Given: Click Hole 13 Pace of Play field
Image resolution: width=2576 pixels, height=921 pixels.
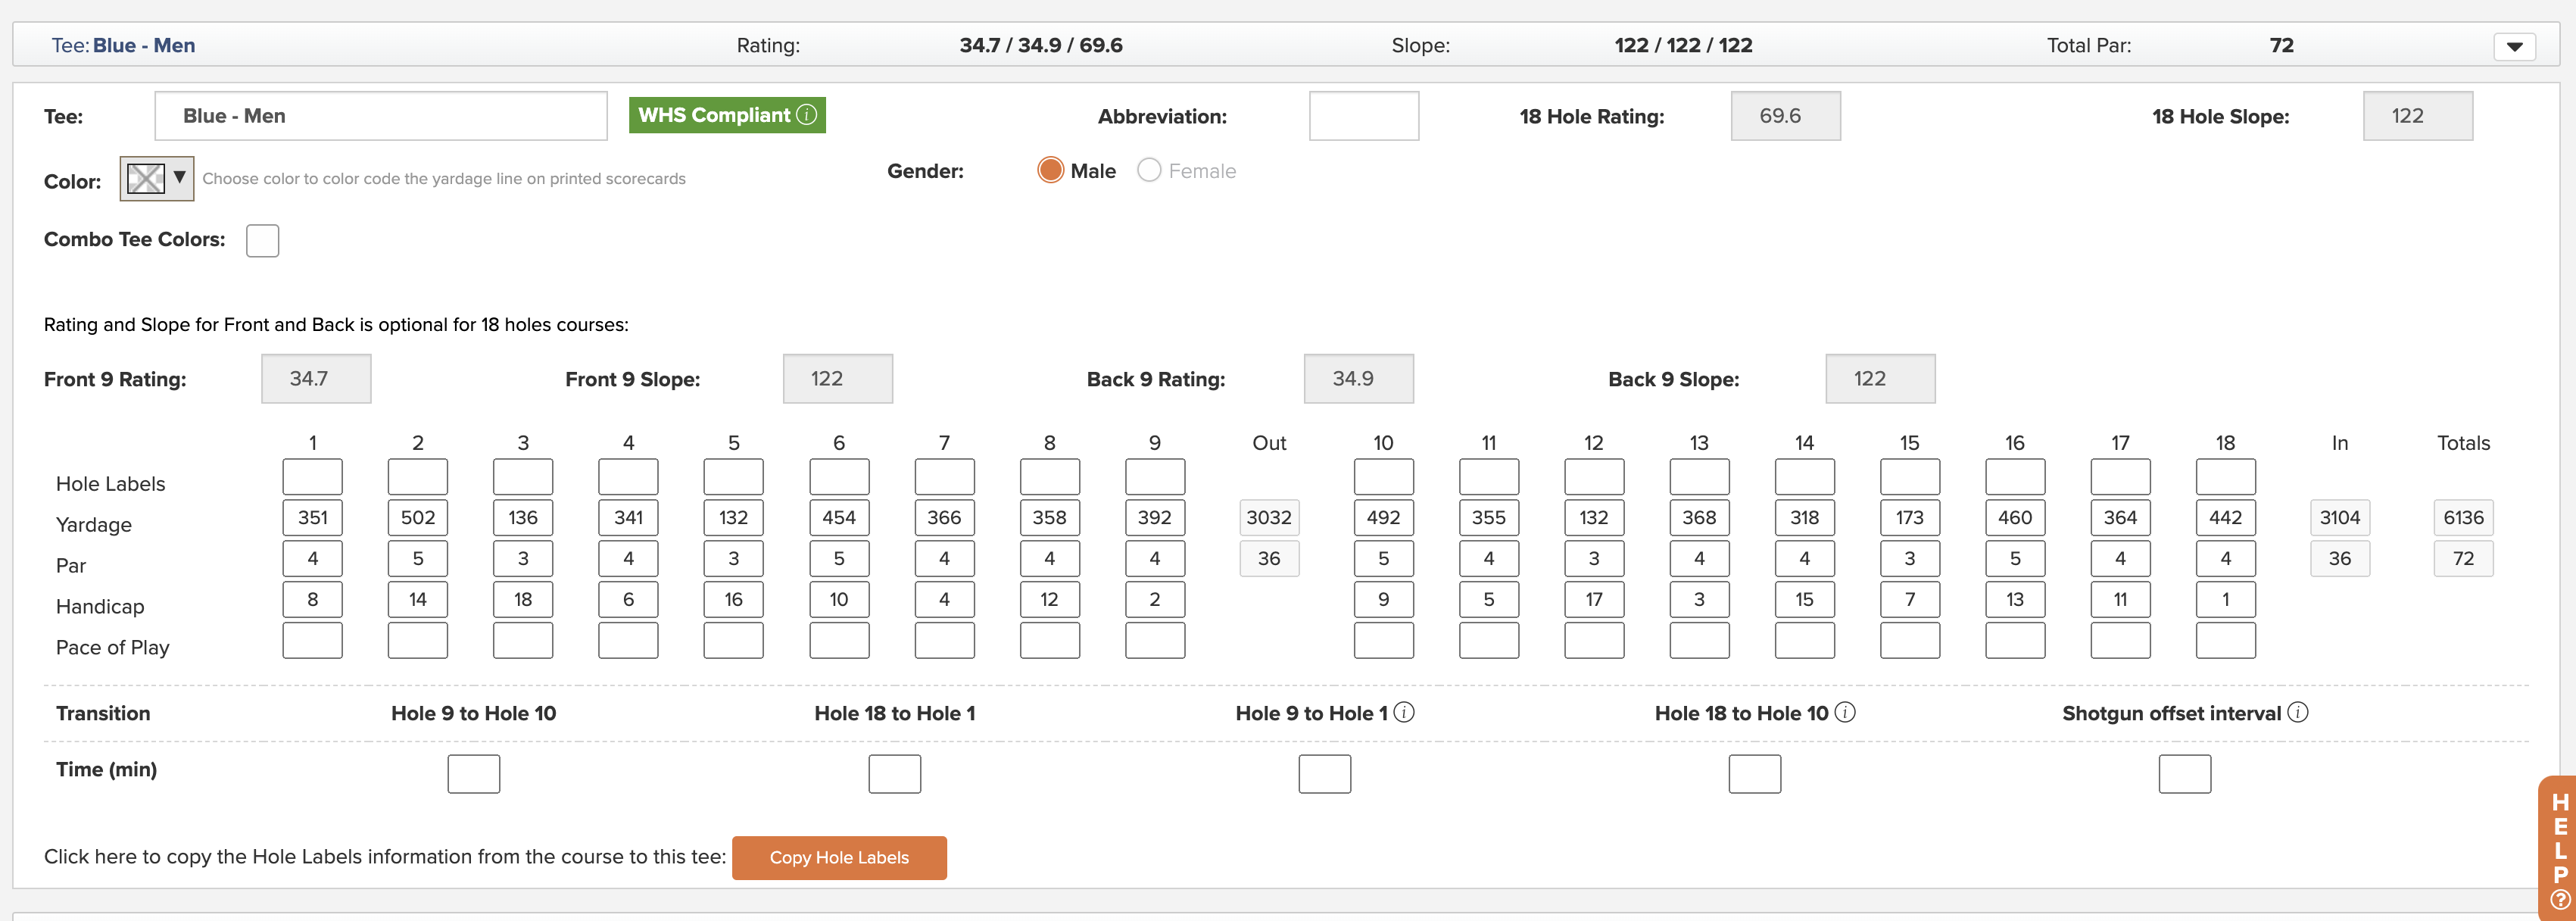Looking at the screenshot, I should 1699,641.
